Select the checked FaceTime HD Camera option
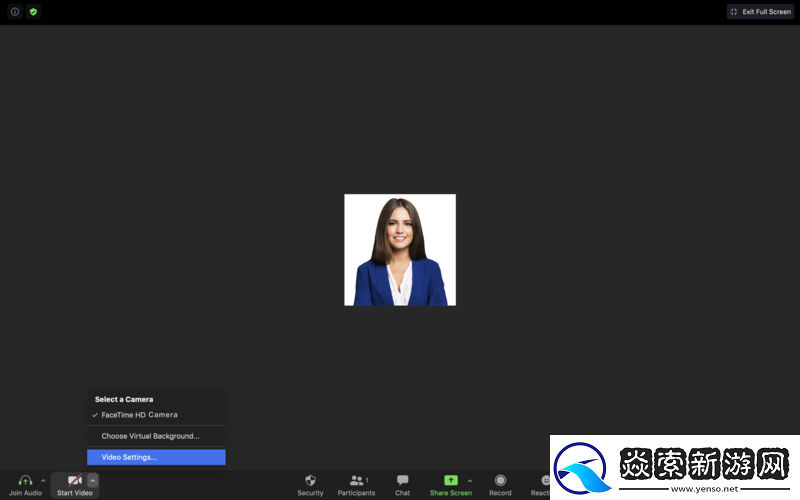Image resolution: width=800 pixels, height=500 pixels. click(139, 415)
